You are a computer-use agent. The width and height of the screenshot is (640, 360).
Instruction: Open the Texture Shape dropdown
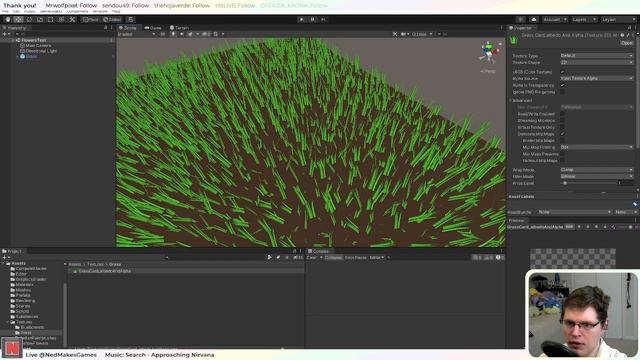pos(597,62)
